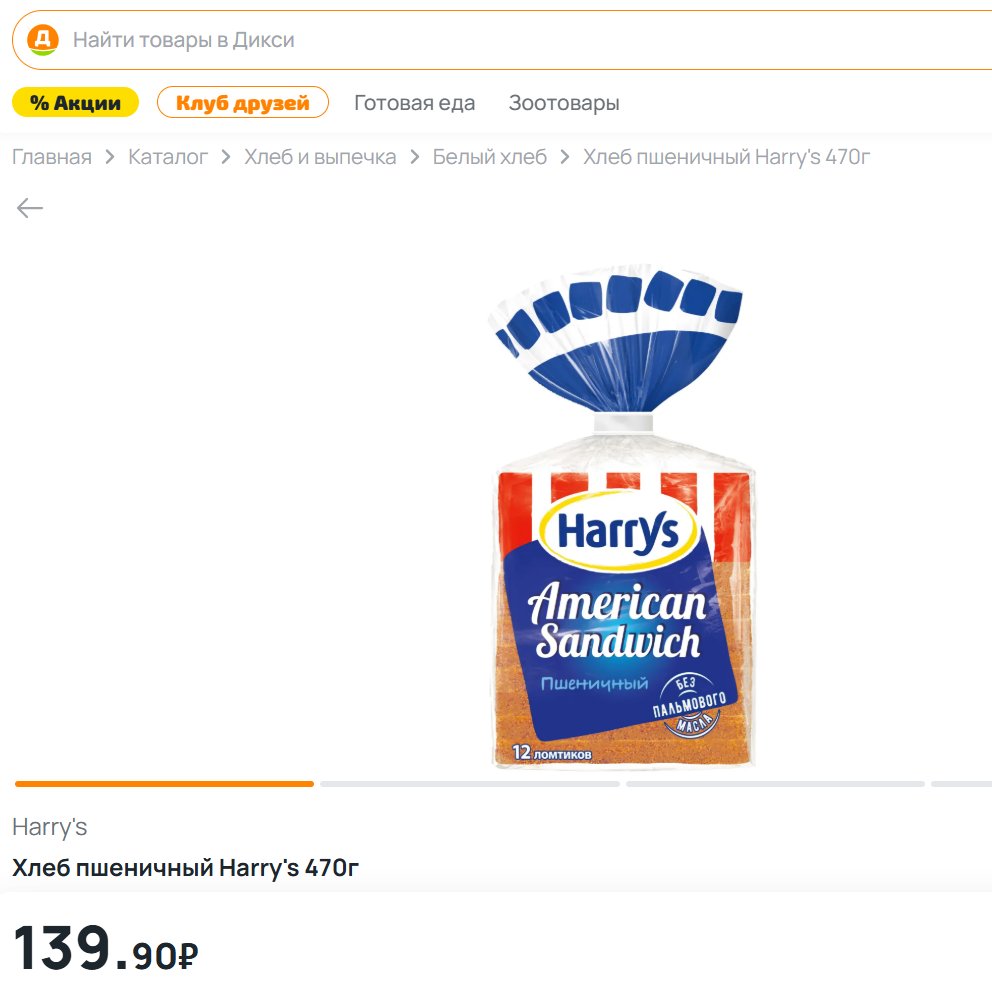Select the 'Зоотовары' menu item
Viewport: 992px width, 986px height.
point(564,103)
